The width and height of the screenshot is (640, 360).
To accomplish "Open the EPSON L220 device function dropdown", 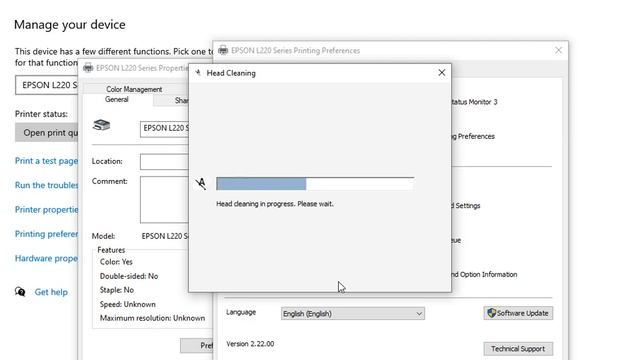I will pos(47,85).
